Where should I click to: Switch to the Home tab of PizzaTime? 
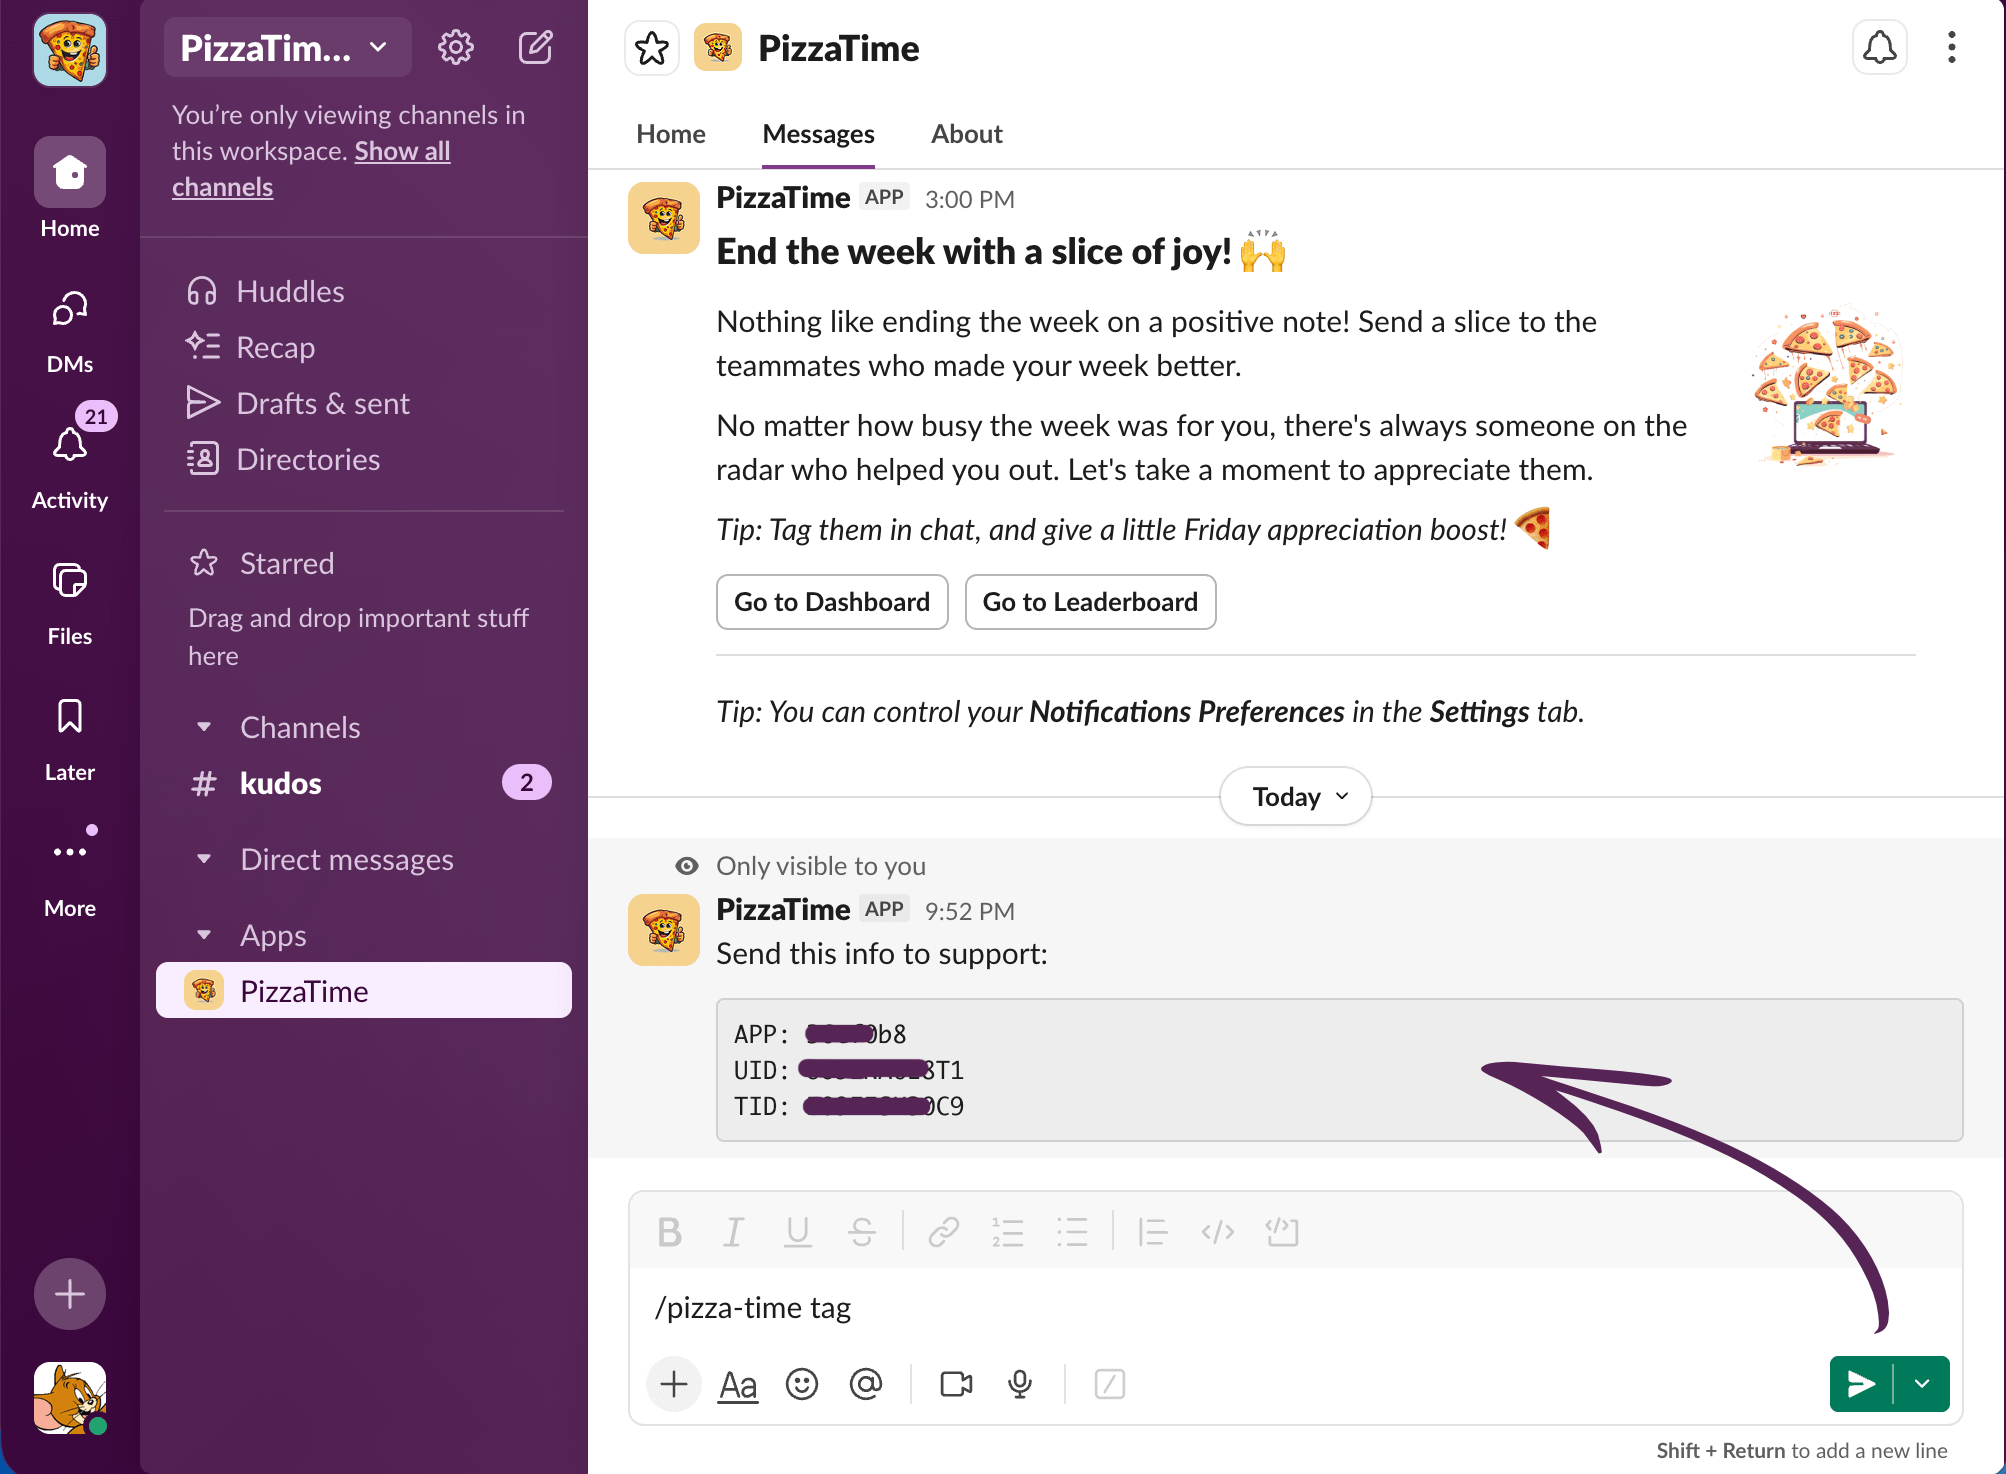670,134
